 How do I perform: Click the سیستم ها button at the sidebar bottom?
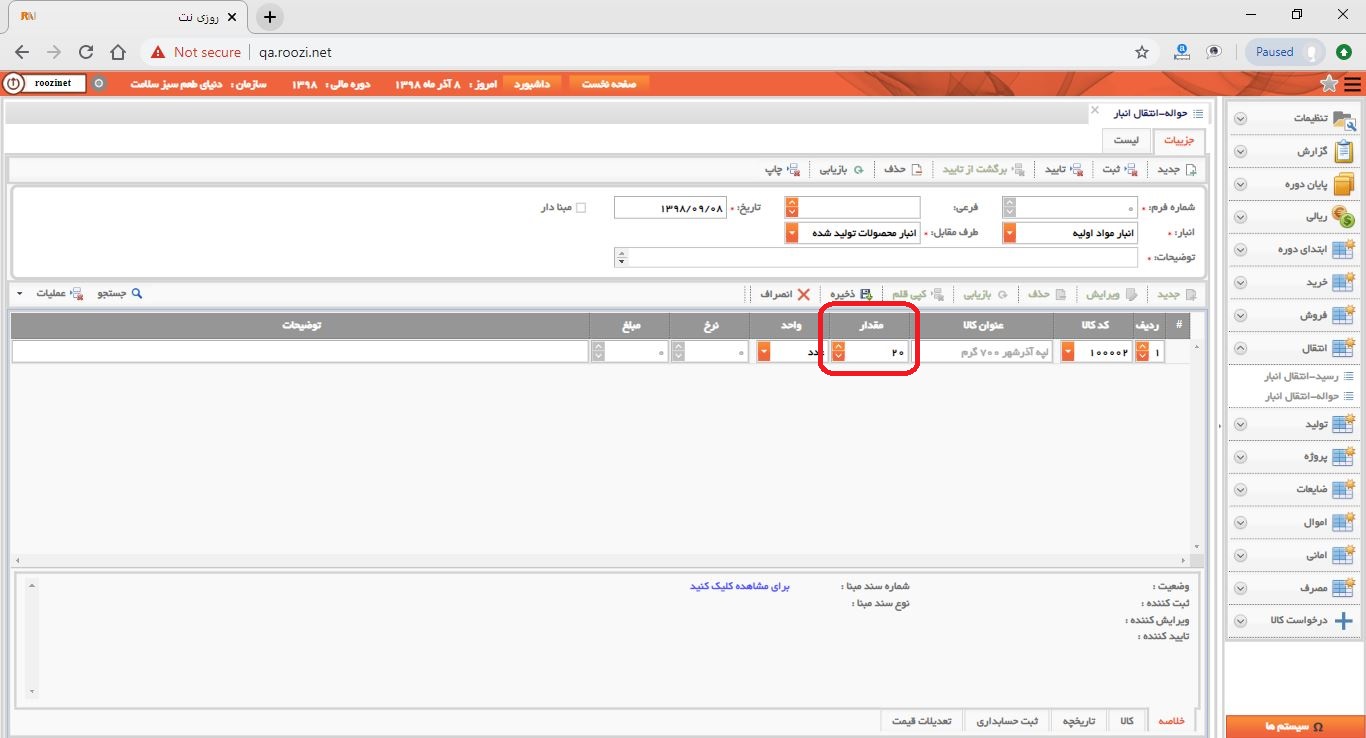pos(1294,726)
